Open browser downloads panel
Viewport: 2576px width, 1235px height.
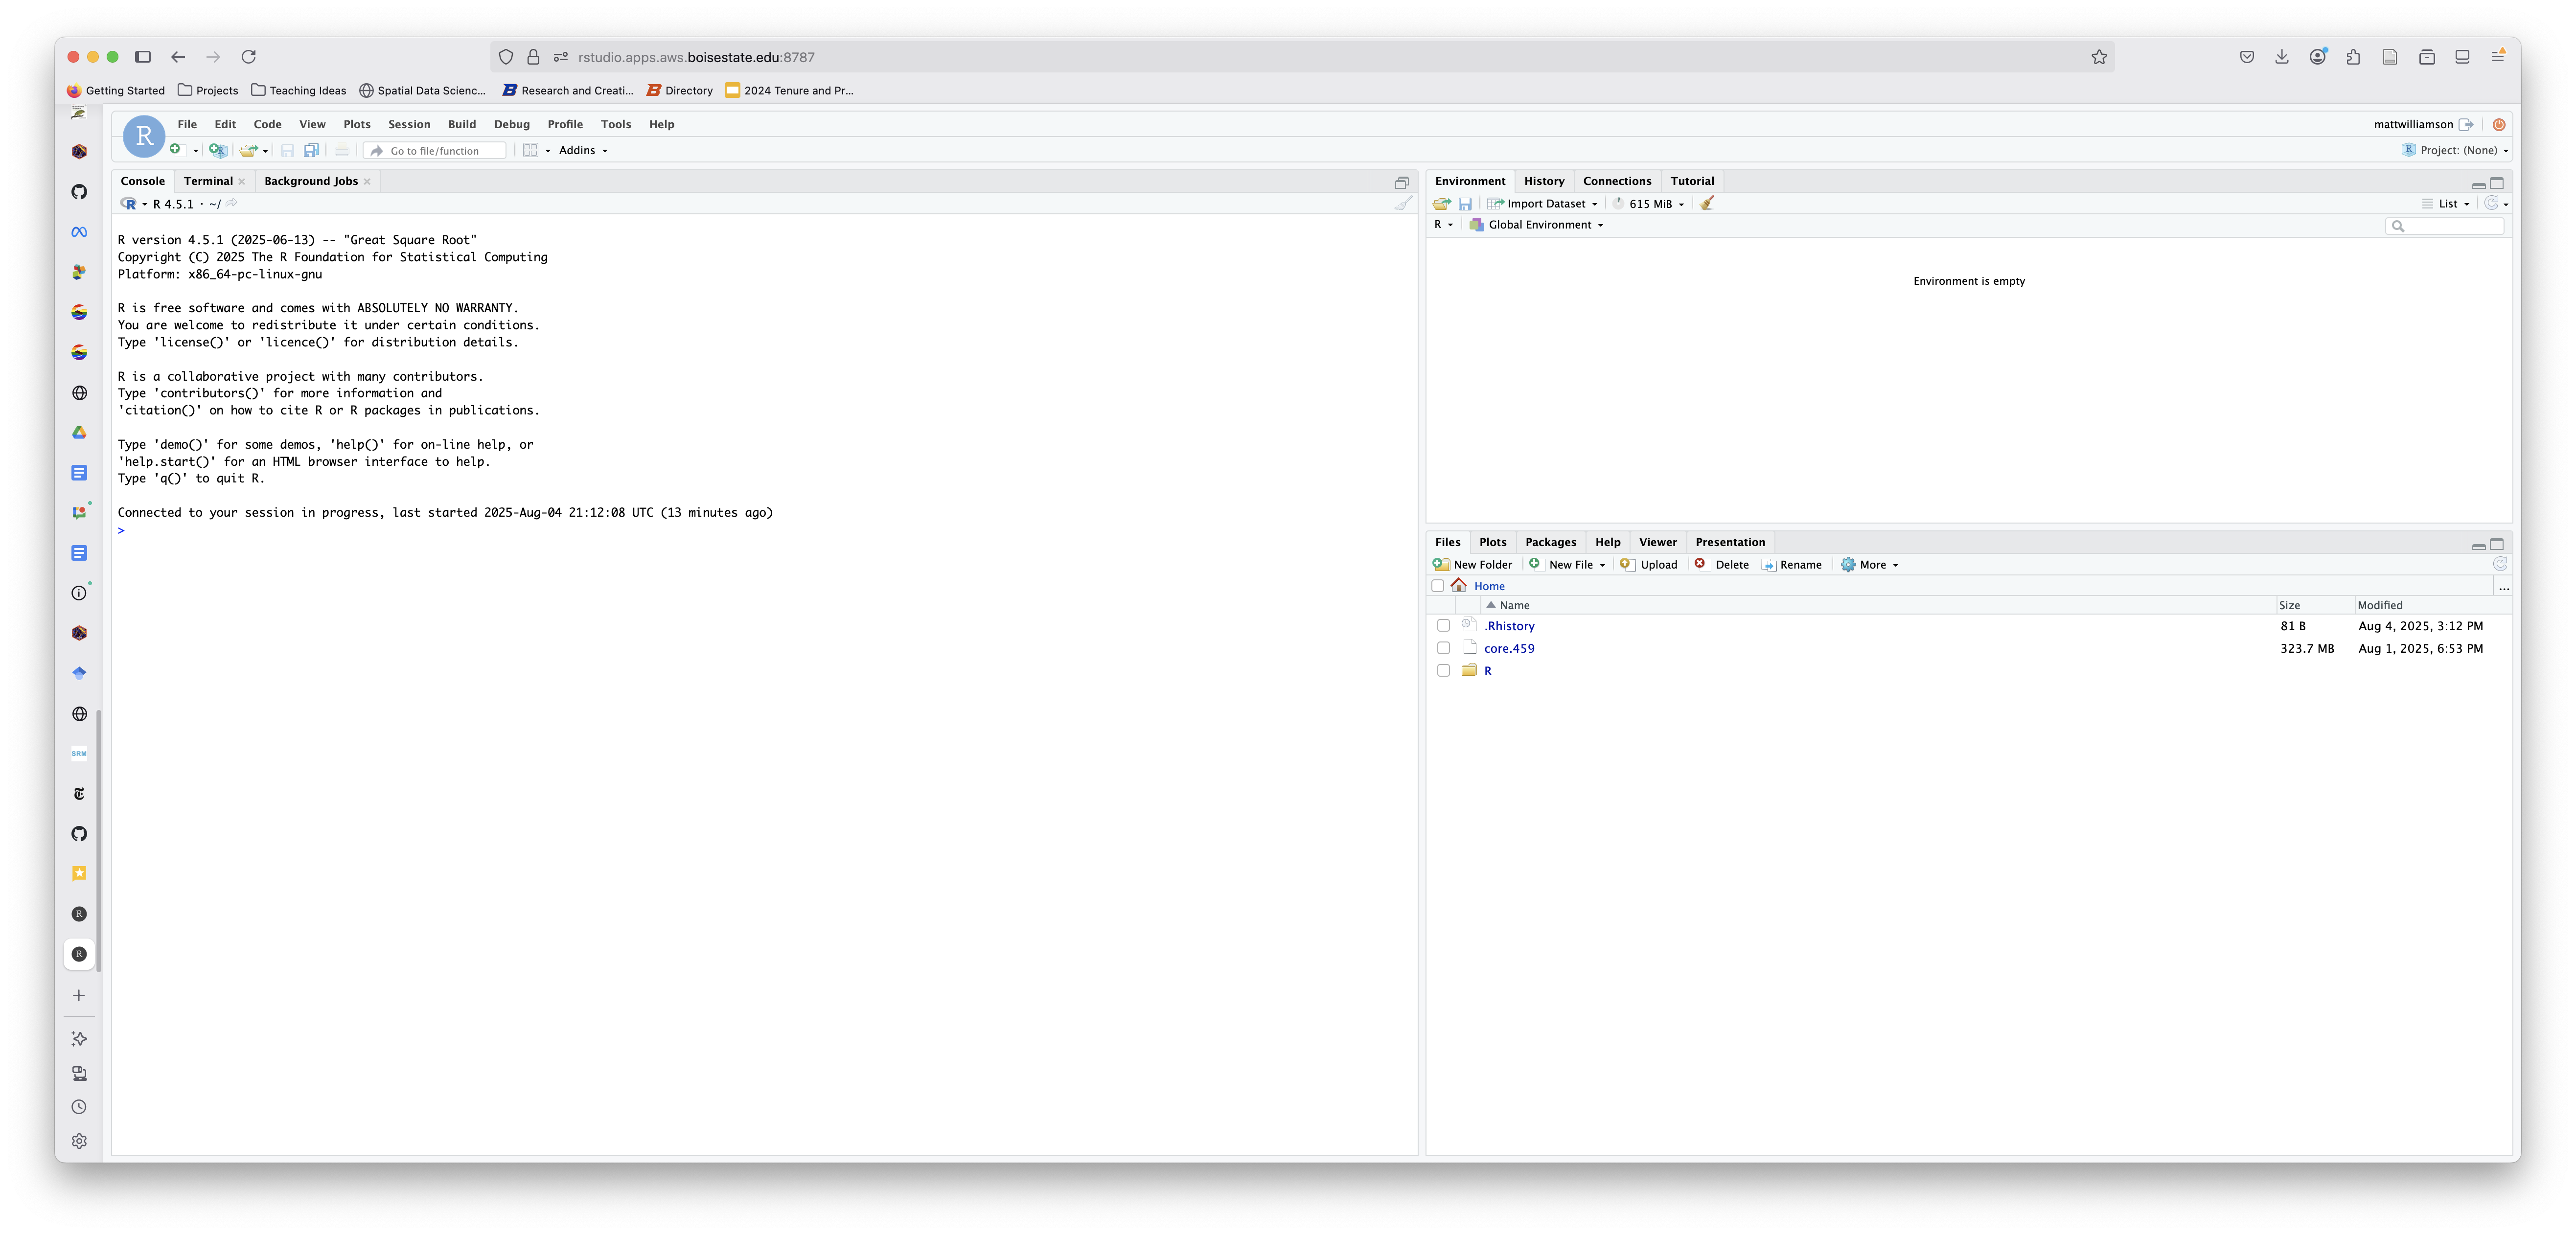click(2282, 57)
